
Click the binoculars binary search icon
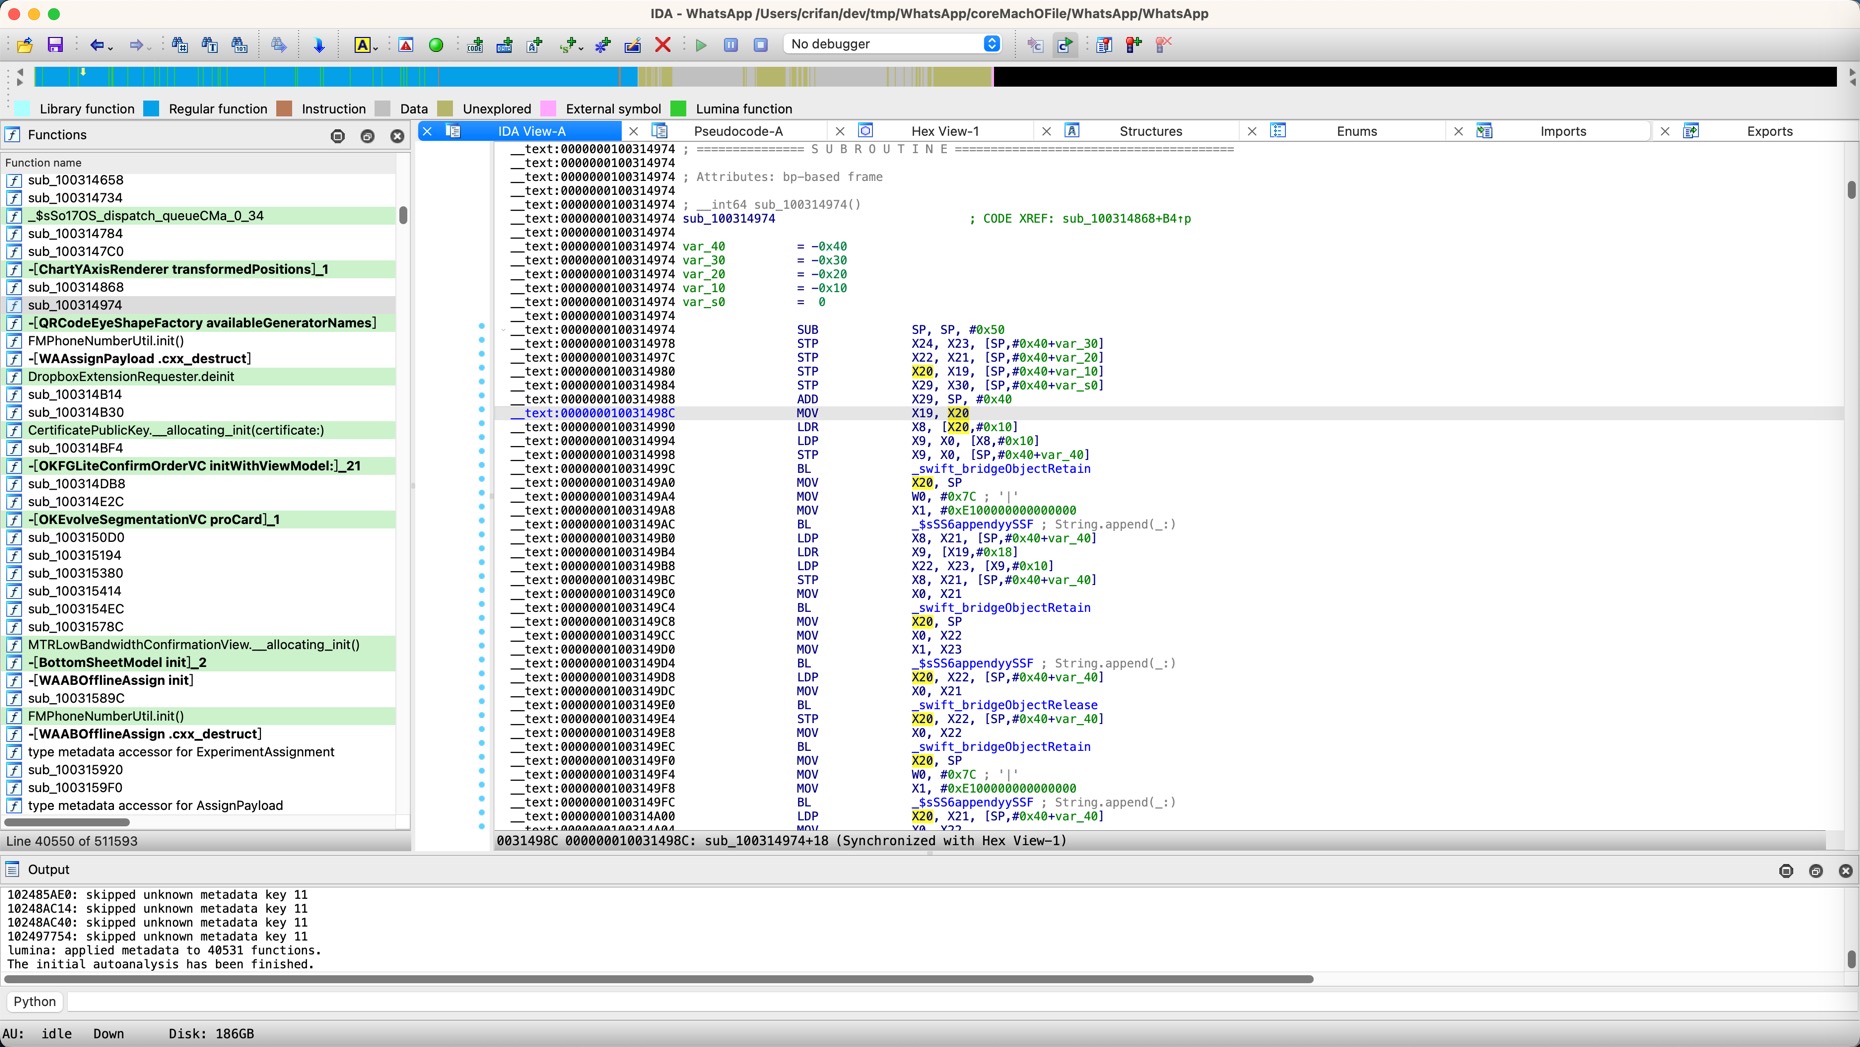tap(240, 45)
